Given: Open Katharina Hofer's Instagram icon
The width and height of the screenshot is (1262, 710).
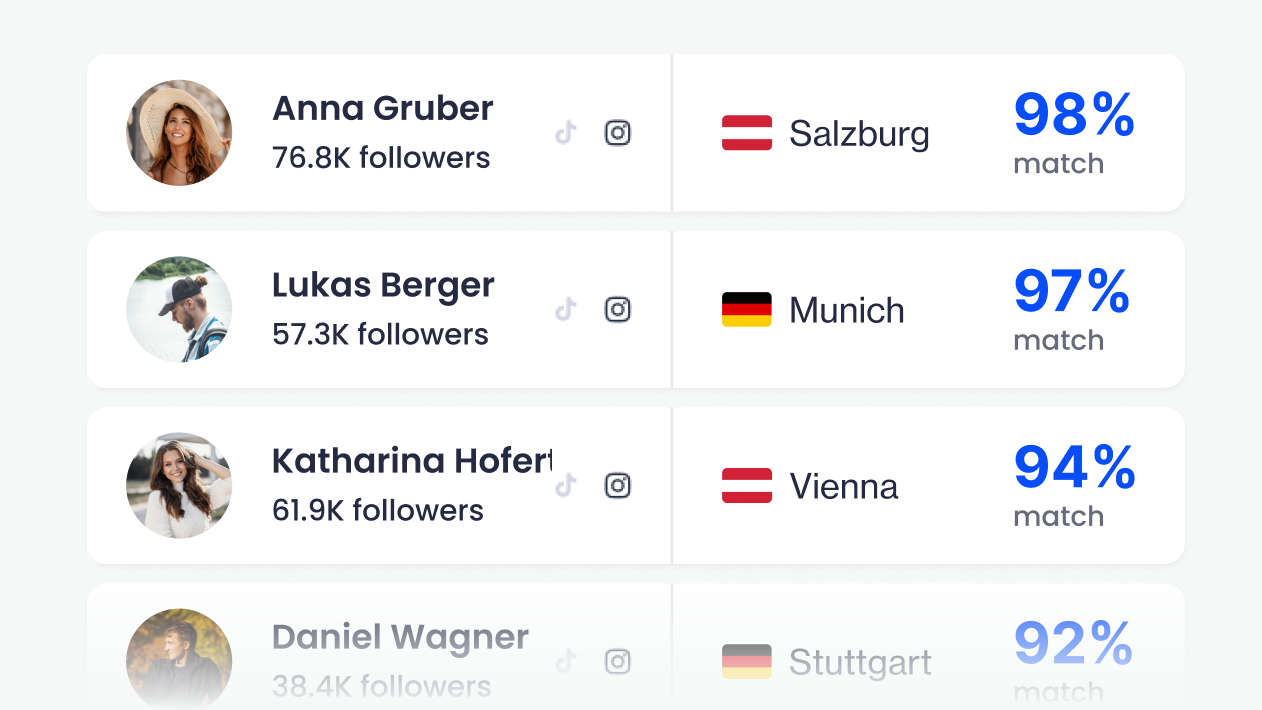Looking at the screenshot, I should tap(618, 485).
